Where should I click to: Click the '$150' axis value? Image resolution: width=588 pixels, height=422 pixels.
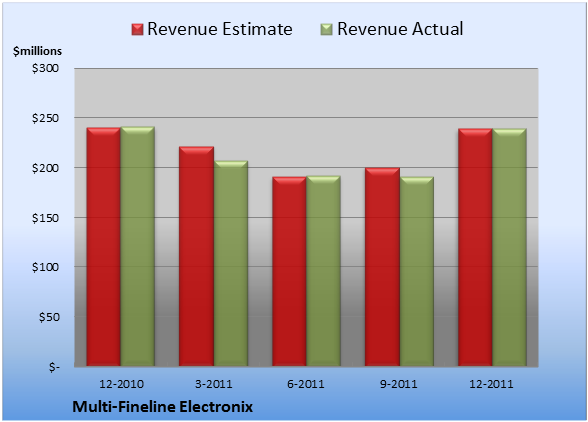click(45, 218)
